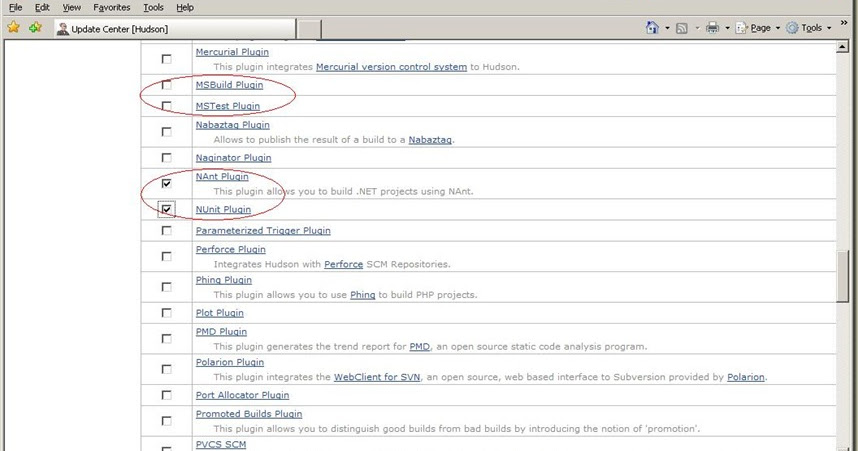Open the File menu
Image resolution: width=858 pixels, height=451 pixels.
(x=15, y=8)
